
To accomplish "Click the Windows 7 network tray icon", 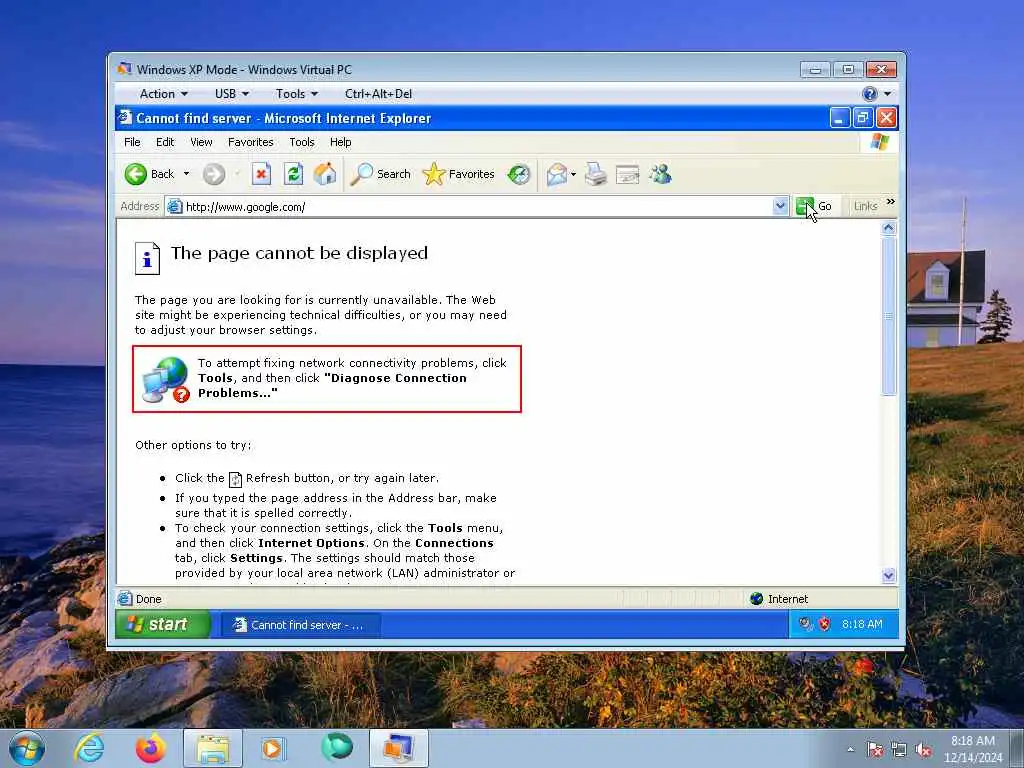I will click(x=899, y=750).
